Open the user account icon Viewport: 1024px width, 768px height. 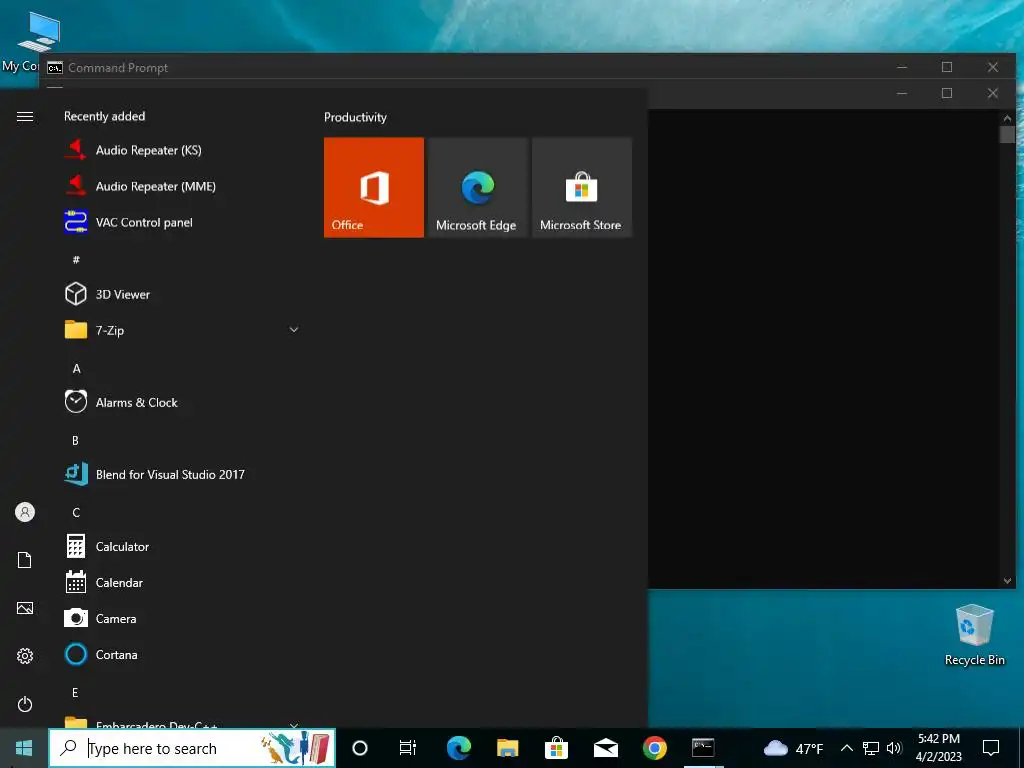coord(25,512)
